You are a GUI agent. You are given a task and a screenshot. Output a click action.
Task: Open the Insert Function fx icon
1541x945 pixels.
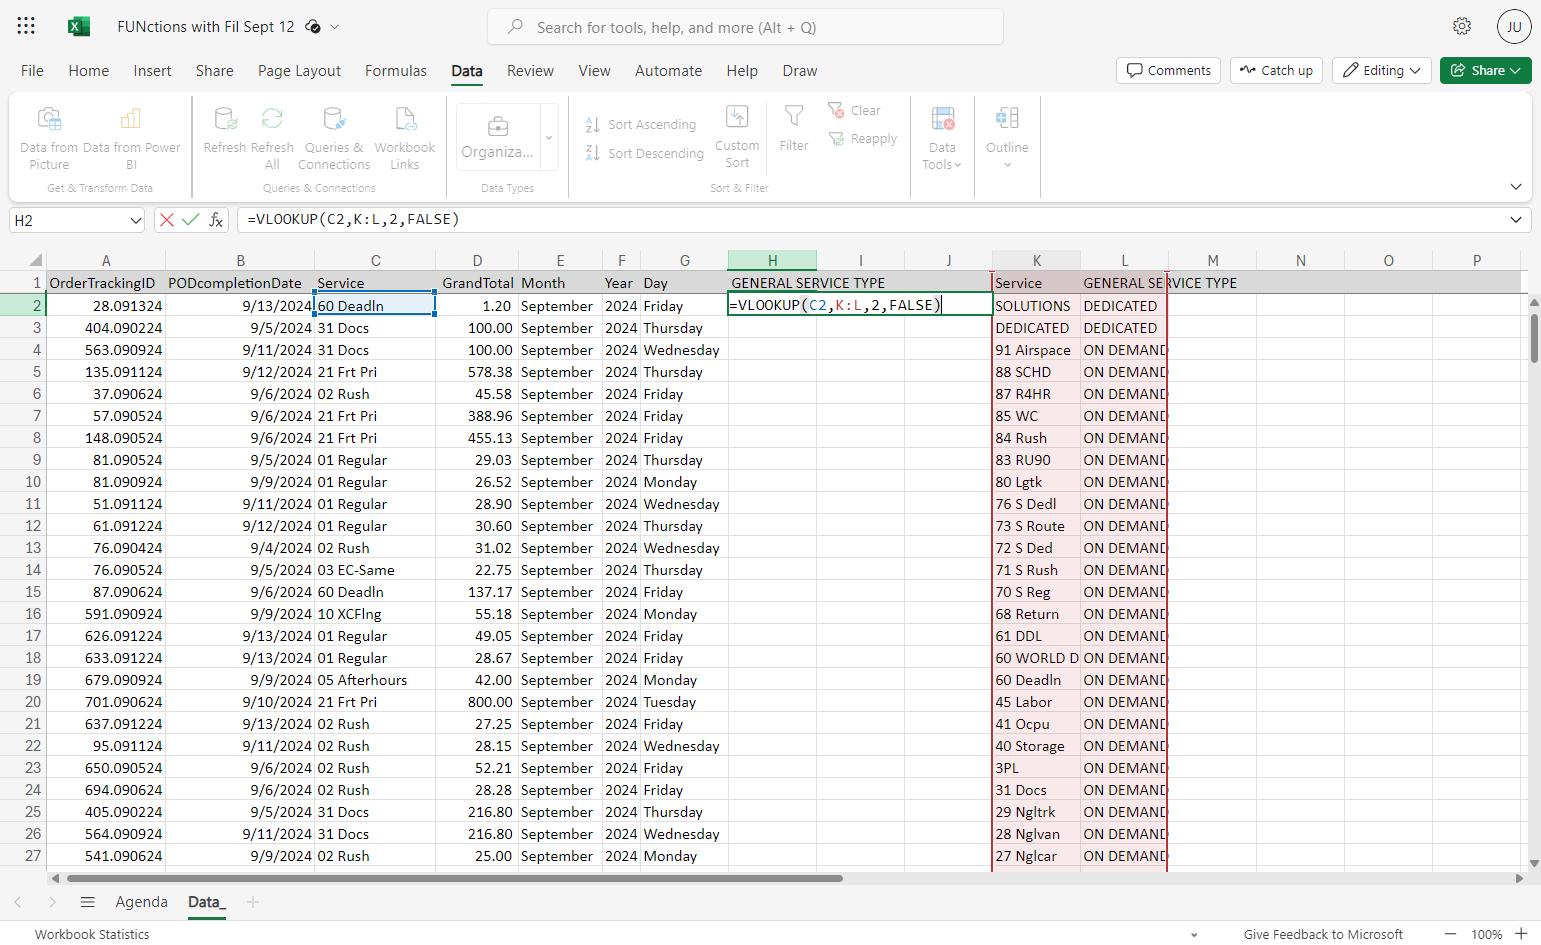(215, 220)
